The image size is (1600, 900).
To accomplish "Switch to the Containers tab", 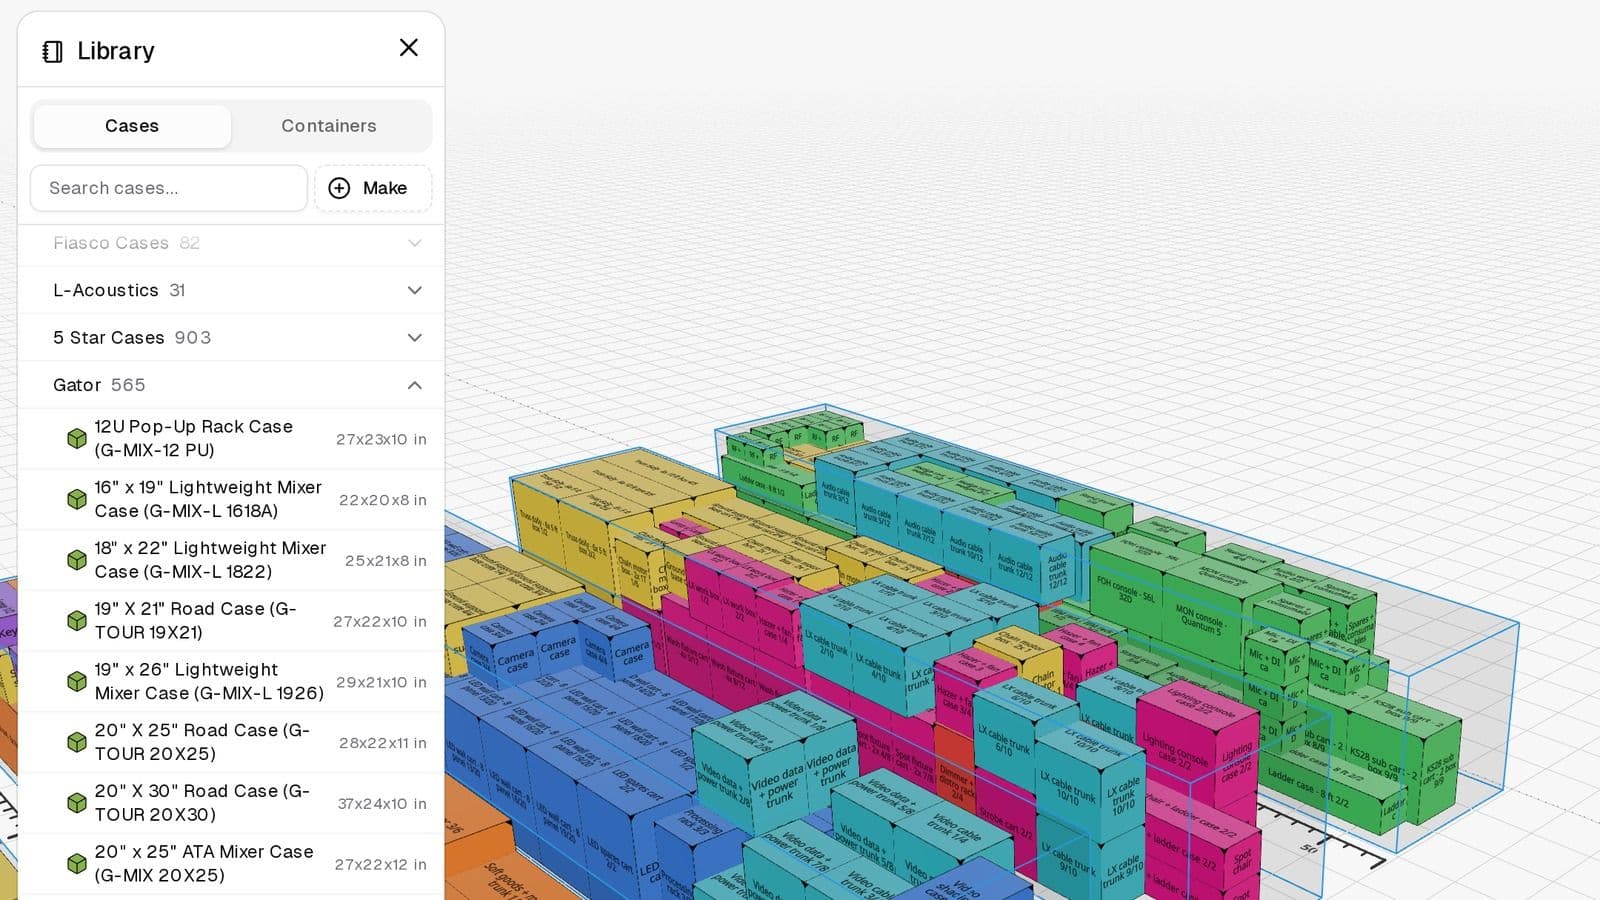I will point(329,126).
